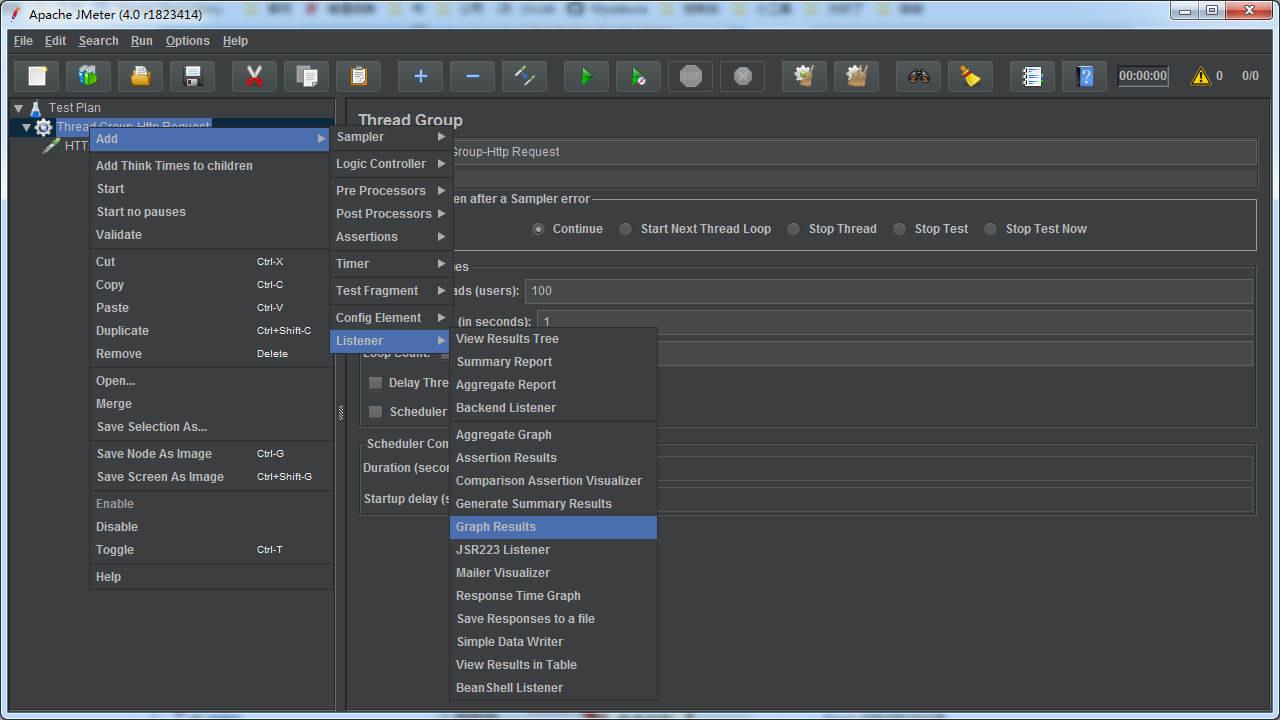The height and width of the screenshot is (720, 1280).
Task: Expand the Pre Processors submenu
Action: 391,191
